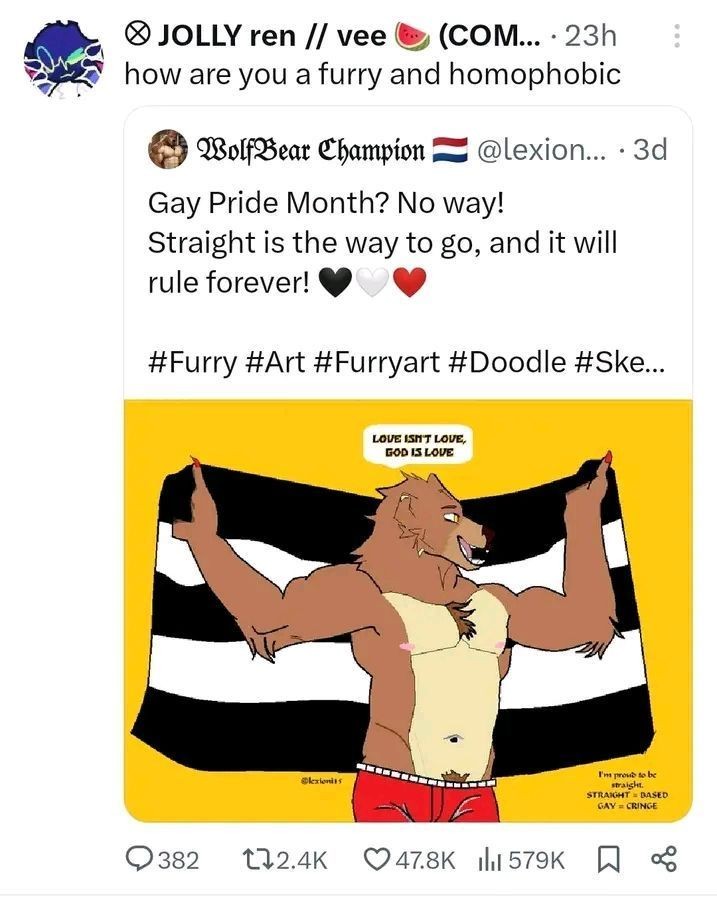Click the WolfBear Champion display name
The height and width of the screenshot is (900, 717).
point(310,151)
